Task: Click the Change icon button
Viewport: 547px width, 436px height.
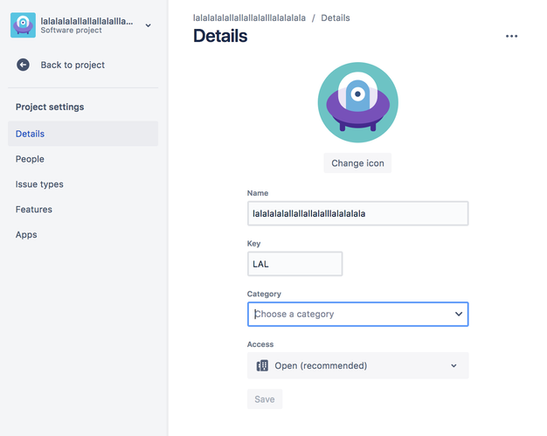Action: coord(358,163)
